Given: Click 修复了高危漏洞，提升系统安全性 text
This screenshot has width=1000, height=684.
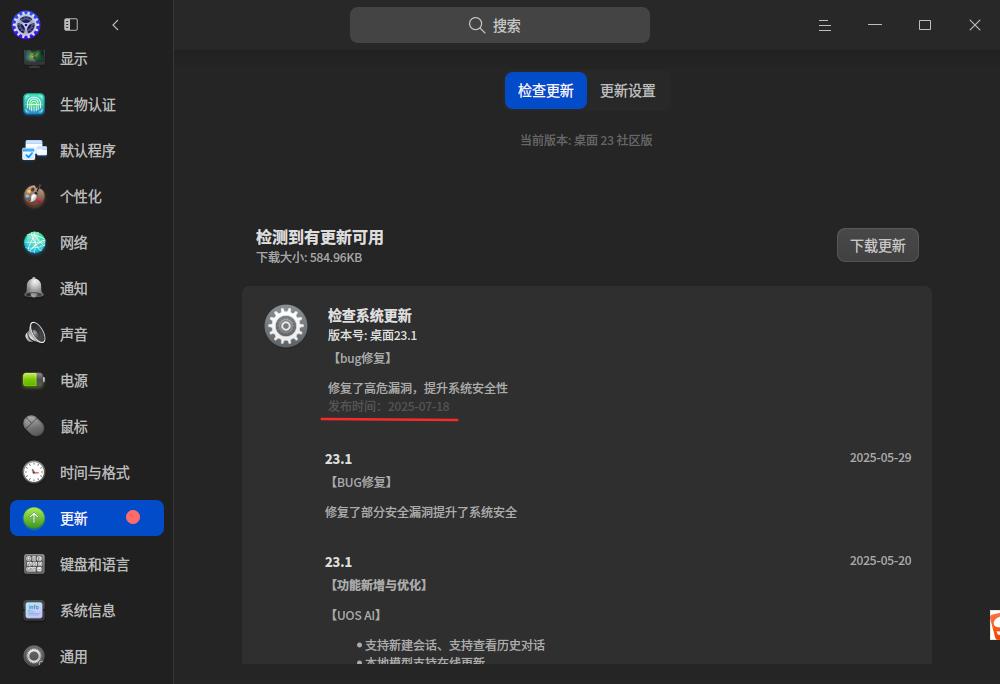Looking at the screenshot, I should [418, 388].
